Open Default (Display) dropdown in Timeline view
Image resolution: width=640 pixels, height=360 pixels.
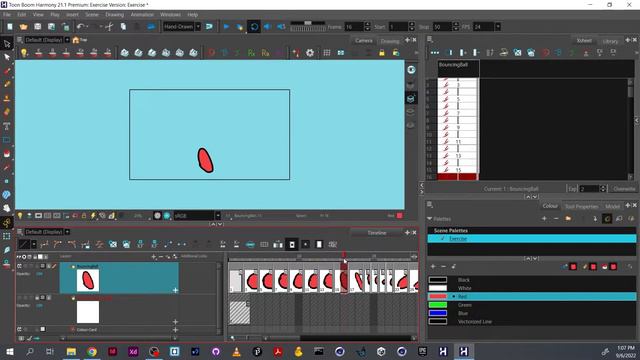coord(67,232)
